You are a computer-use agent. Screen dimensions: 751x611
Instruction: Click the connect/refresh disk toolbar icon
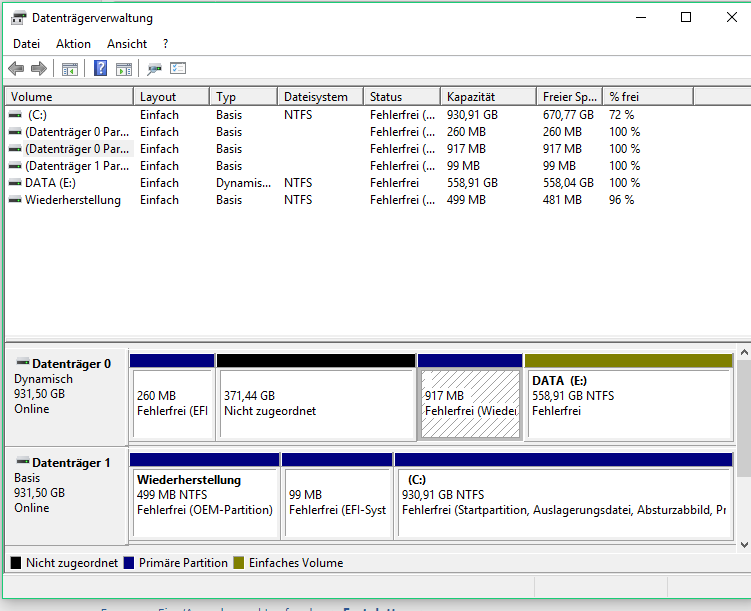coord(154,69)
